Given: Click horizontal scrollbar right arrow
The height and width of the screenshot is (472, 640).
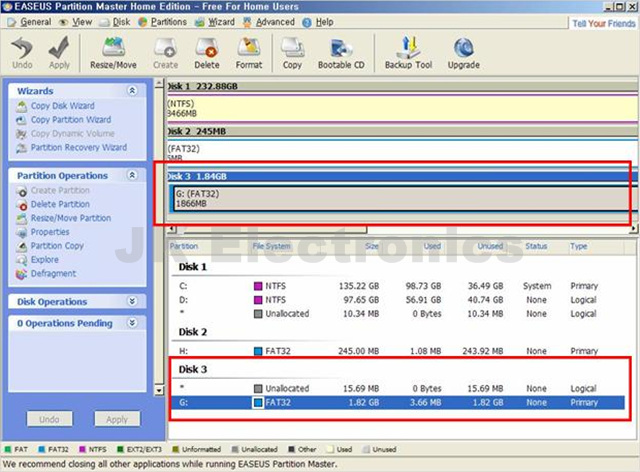Looking at the screenshot, I should 633,229.
